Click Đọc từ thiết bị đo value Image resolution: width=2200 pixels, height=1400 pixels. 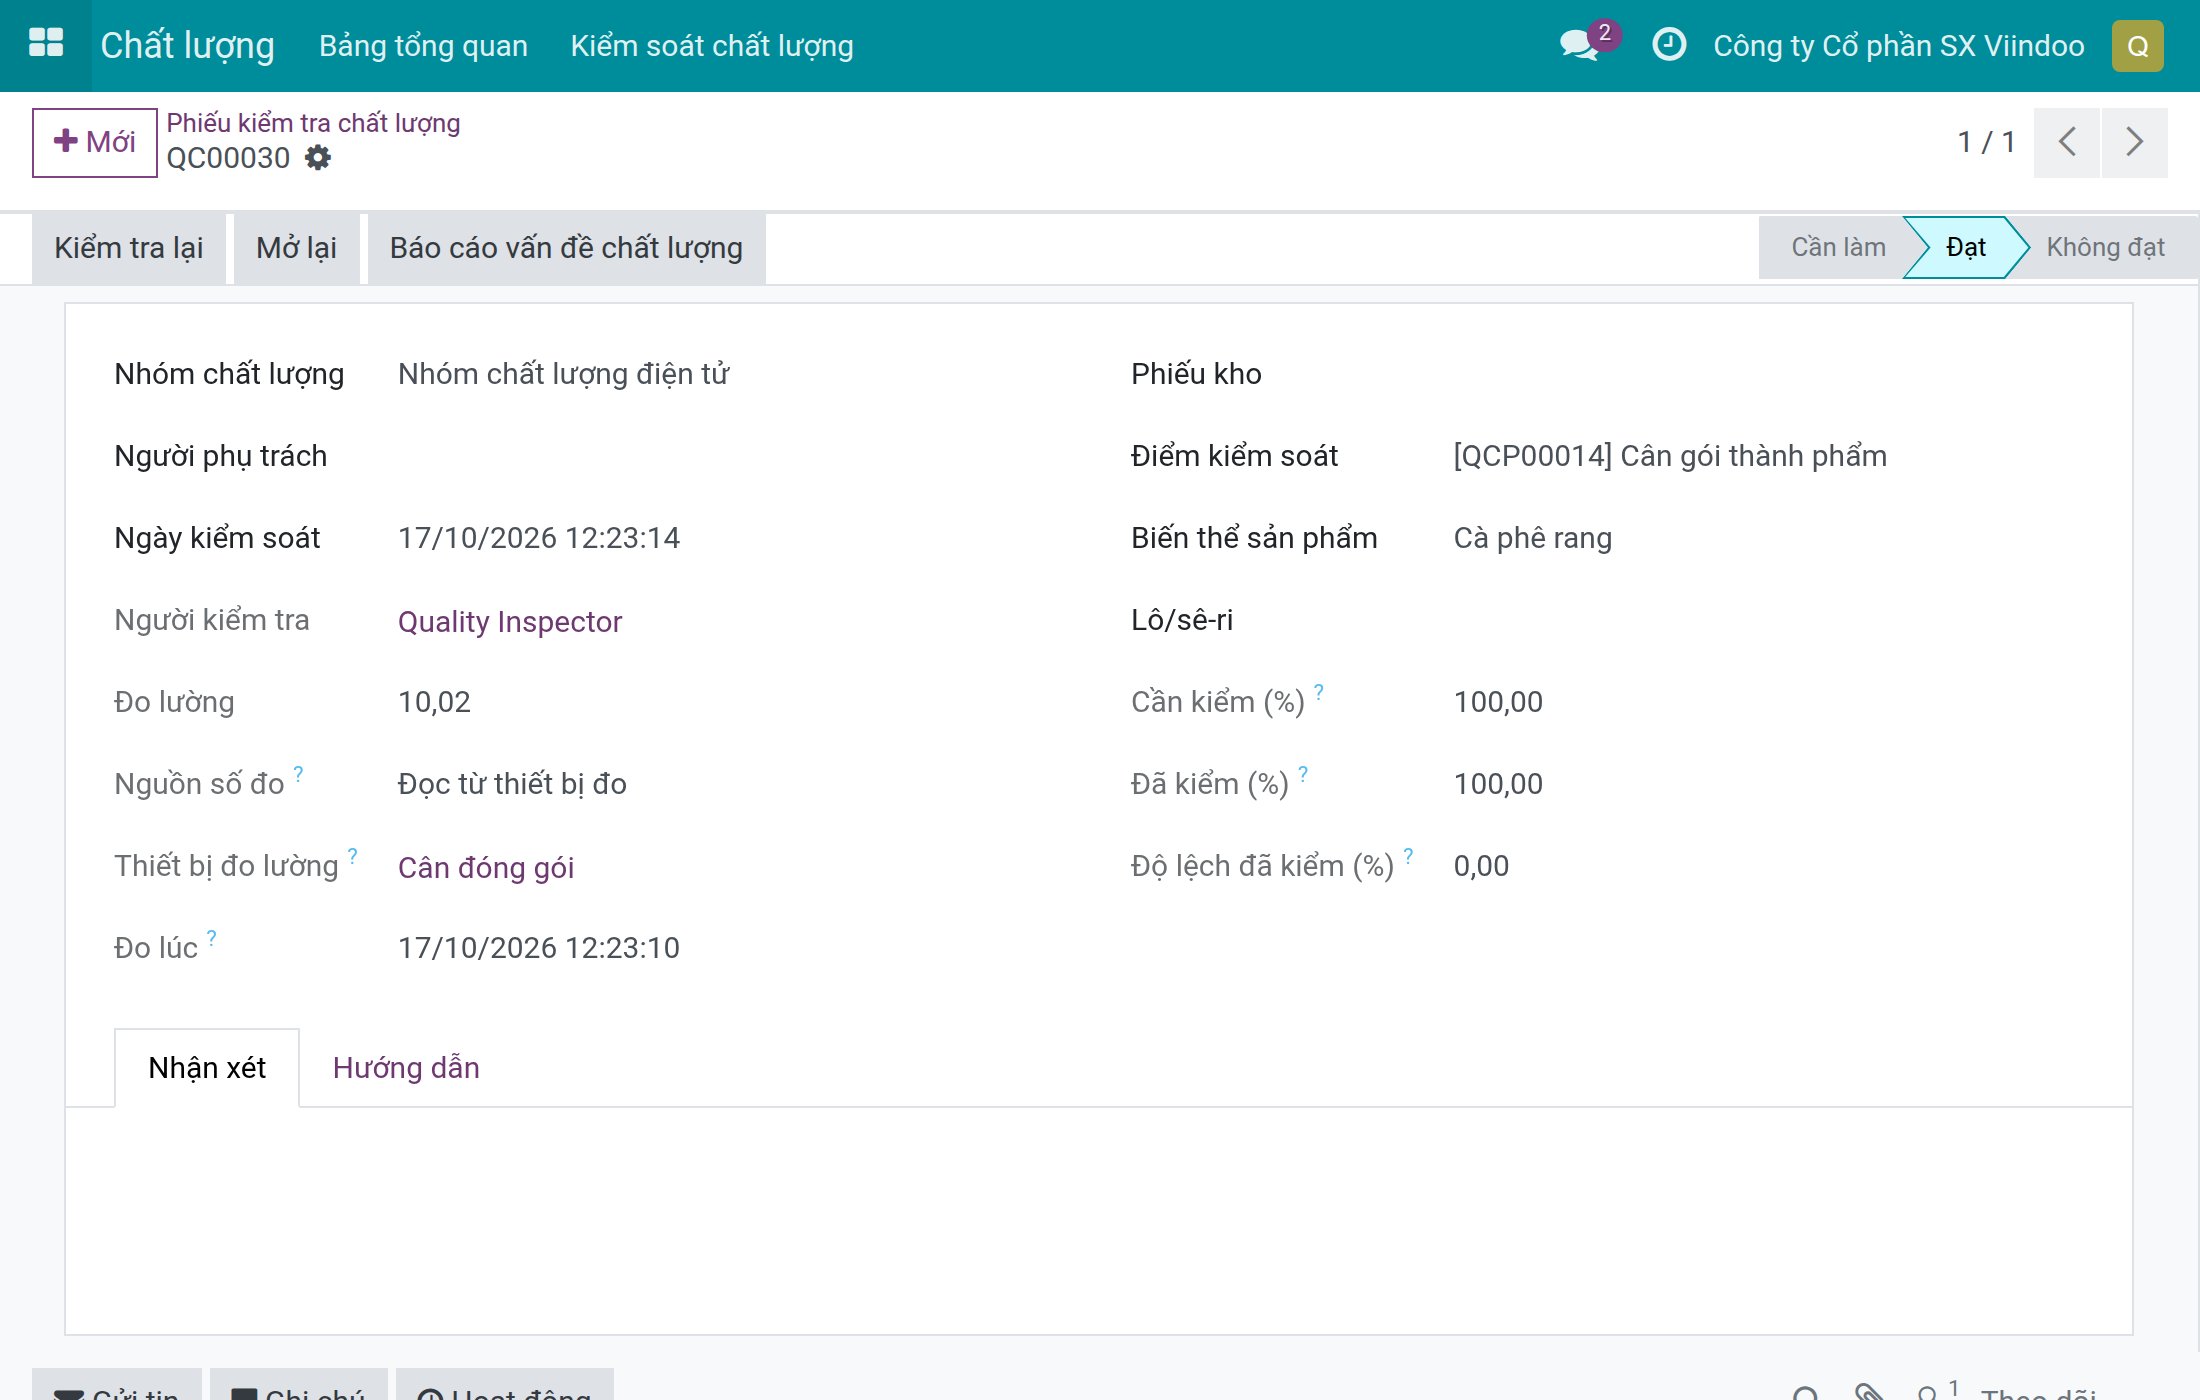coord(512,784)
